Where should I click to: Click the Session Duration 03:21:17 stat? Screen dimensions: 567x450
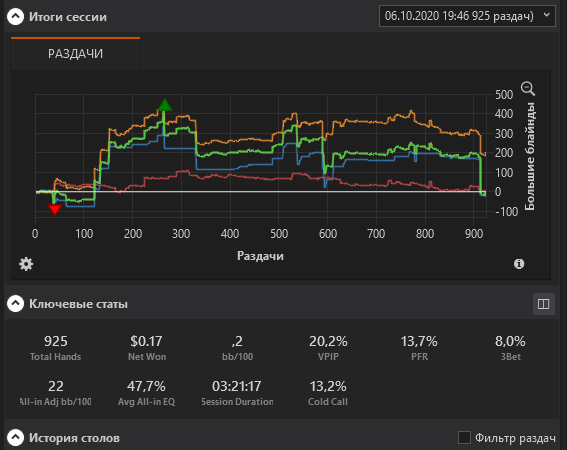(x=237, y=393)
